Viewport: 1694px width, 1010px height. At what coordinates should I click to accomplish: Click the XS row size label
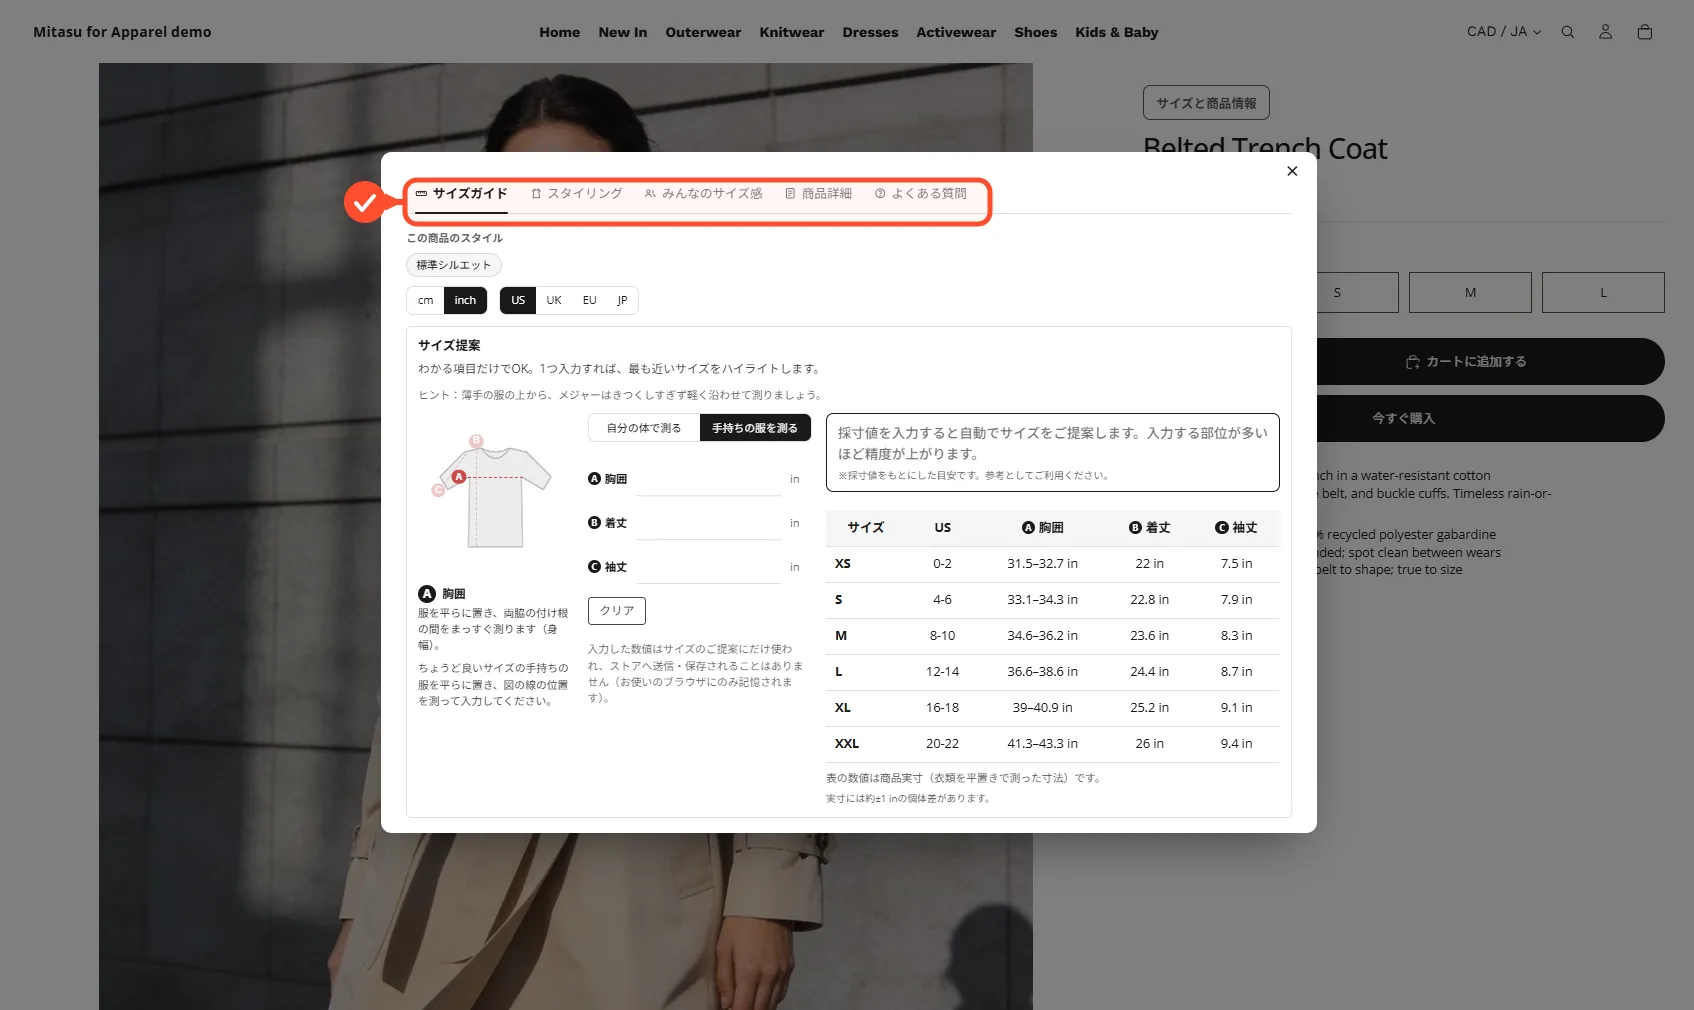(843, 564)
